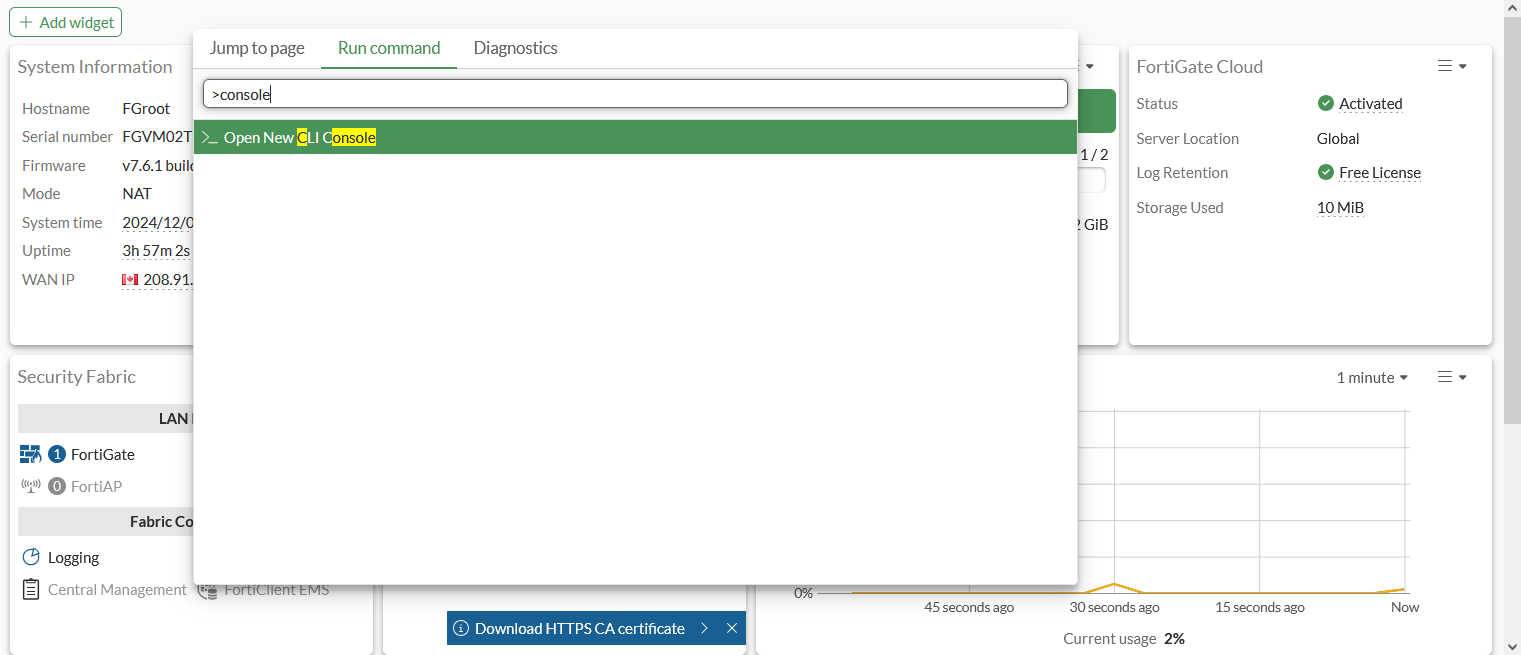The height and width of the screenshot is (655, 1521).
Task: Click the Activated status link
Action: coord(1371,103)
